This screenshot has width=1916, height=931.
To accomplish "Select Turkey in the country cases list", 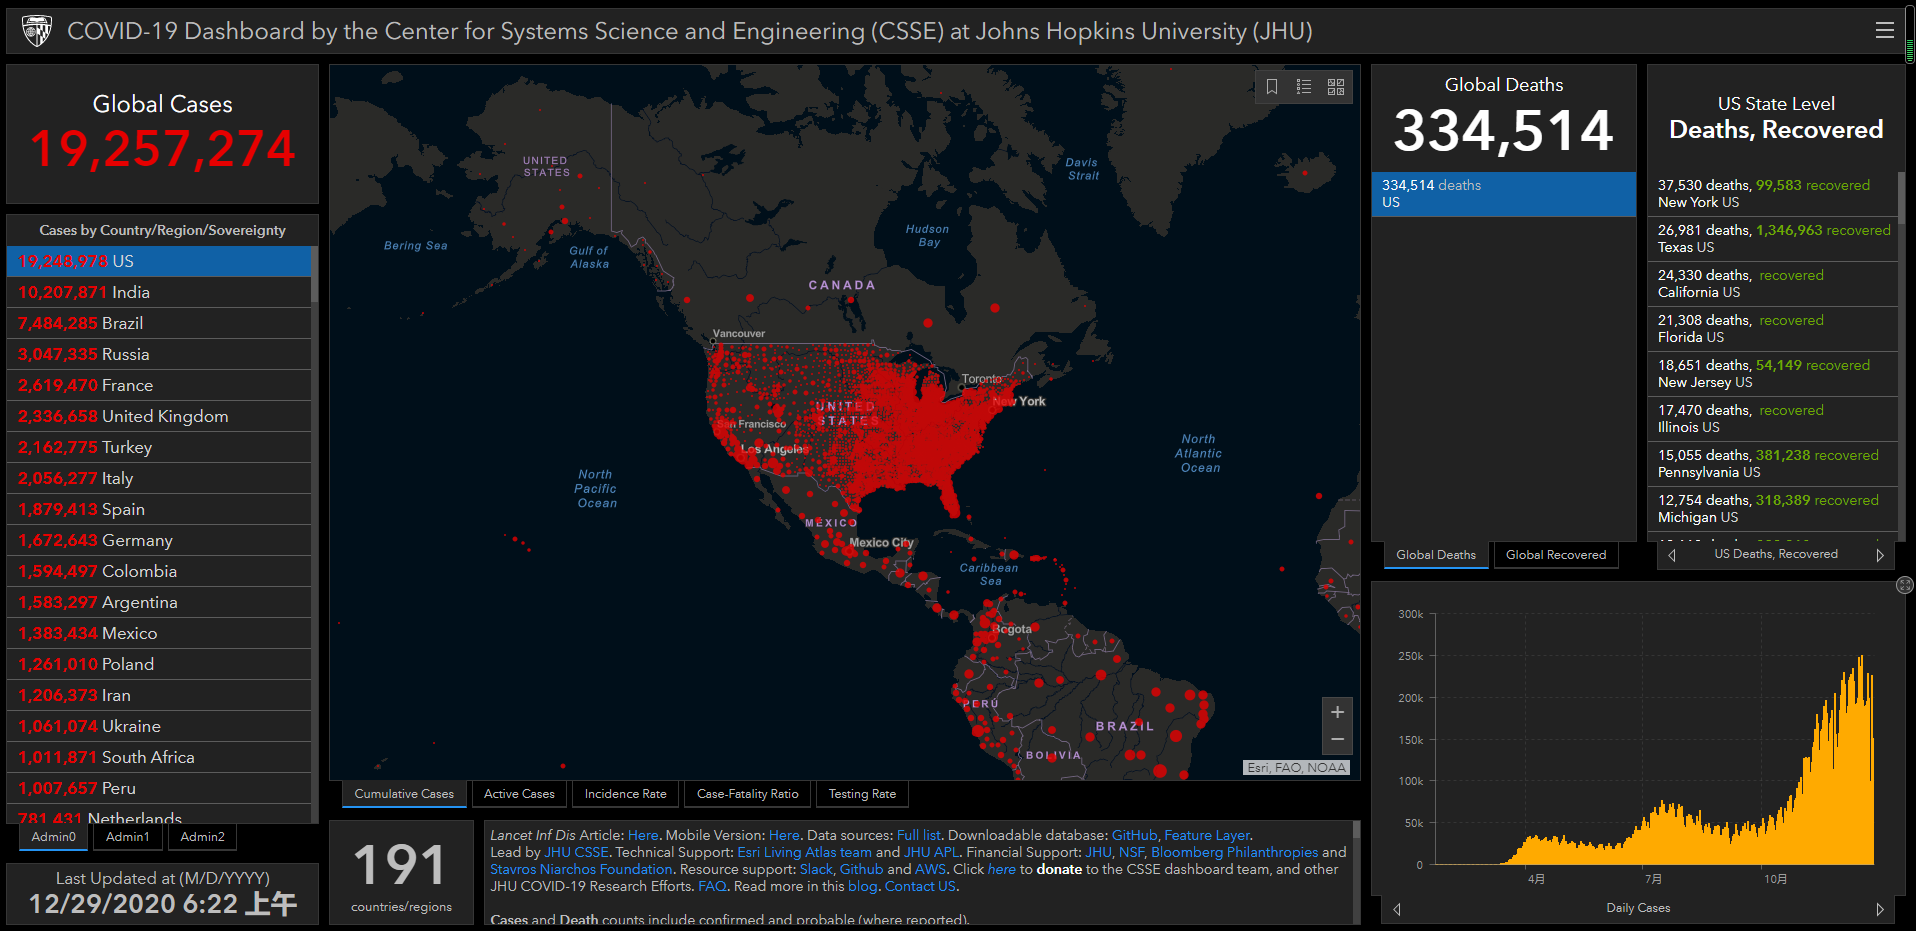I will click(159, 447).
